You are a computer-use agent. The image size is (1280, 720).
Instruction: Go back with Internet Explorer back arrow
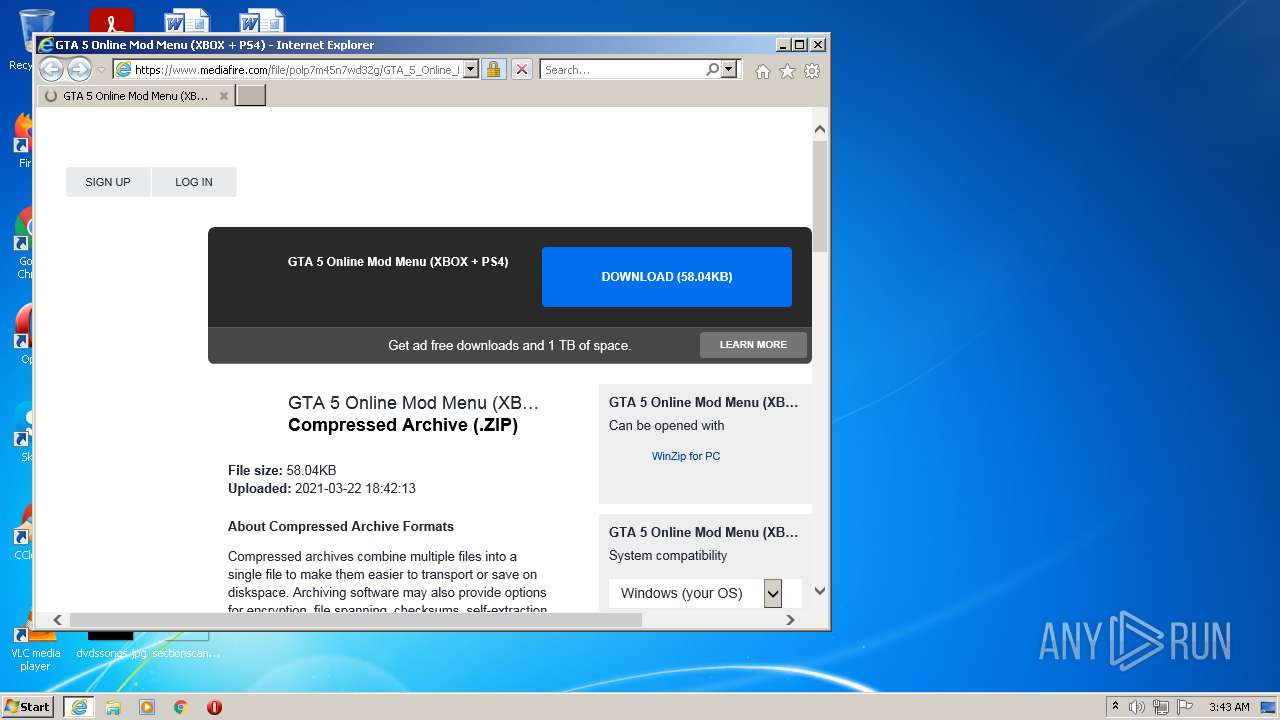coord(51,69)
